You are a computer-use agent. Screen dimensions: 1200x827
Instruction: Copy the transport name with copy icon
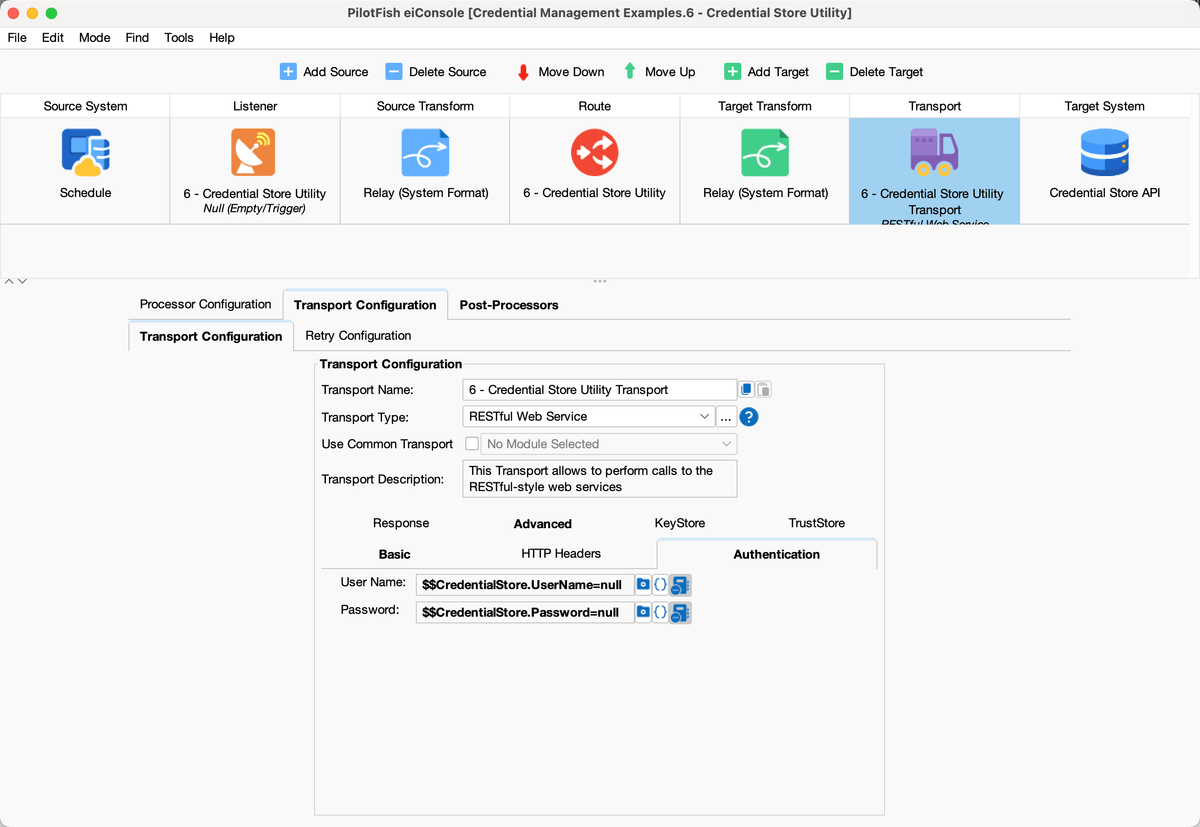(x=746, y=390)
